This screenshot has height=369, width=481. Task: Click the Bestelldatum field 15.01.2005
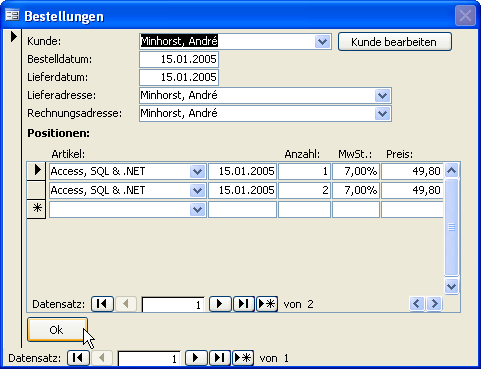tap(179, 59)
